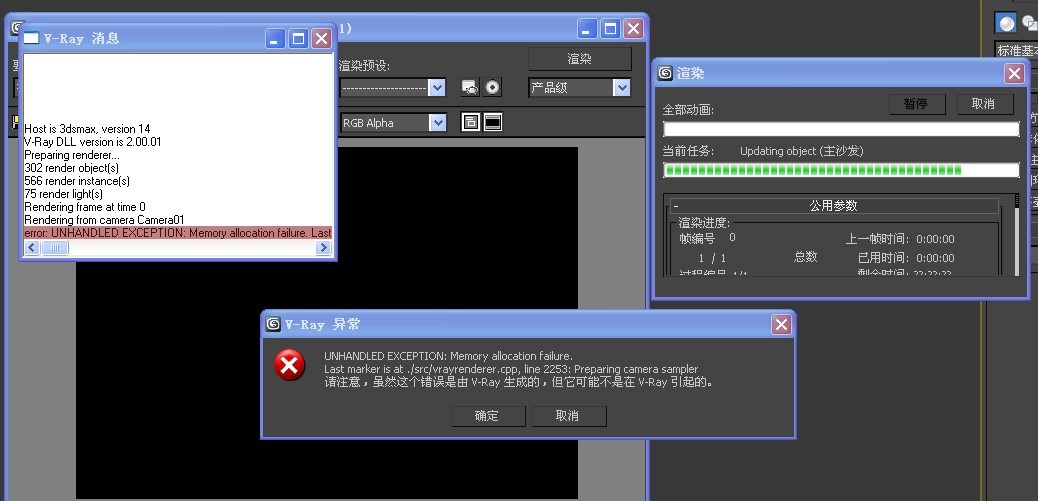Minimize the render frame window behind

(587, 28)
